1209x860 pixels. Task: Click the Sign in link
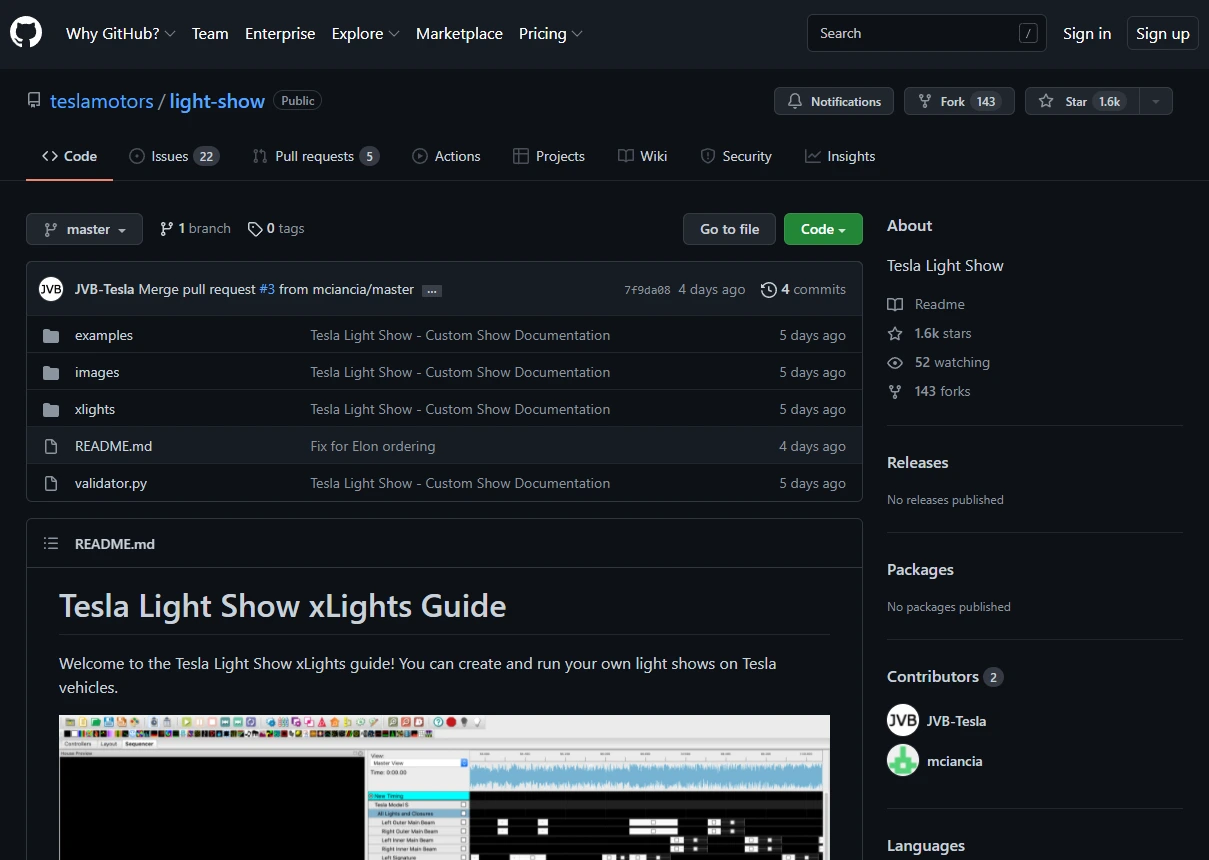coord(1087,33)
